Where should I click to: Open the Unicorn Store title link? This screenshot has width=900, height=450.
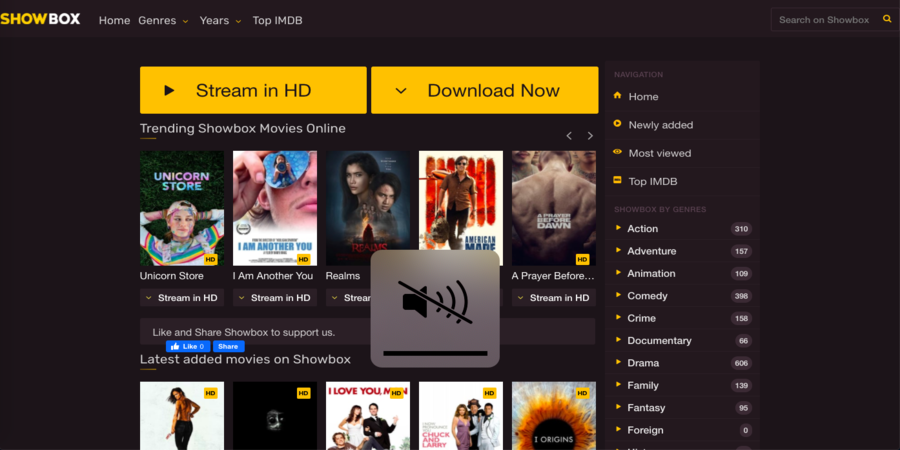(172, 276)
